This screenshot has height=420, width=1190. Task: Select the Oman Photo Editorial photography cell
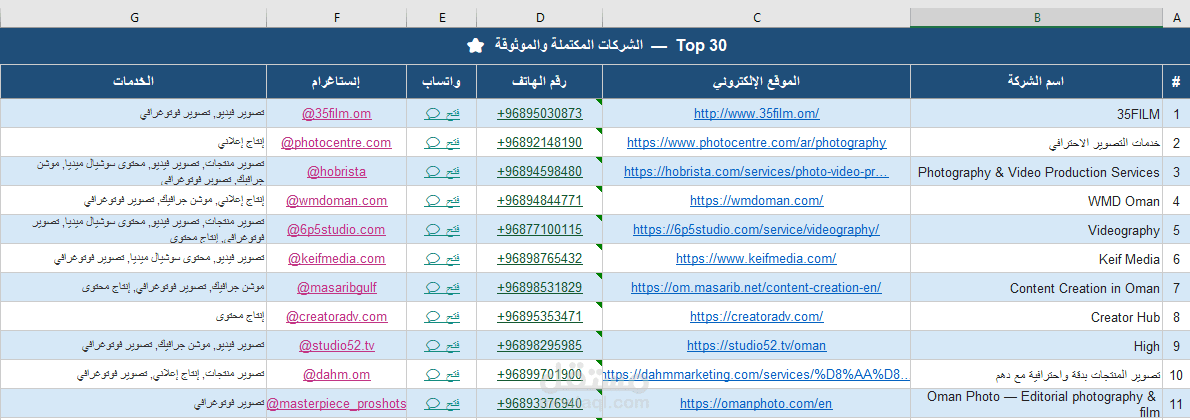point(1037,403)
